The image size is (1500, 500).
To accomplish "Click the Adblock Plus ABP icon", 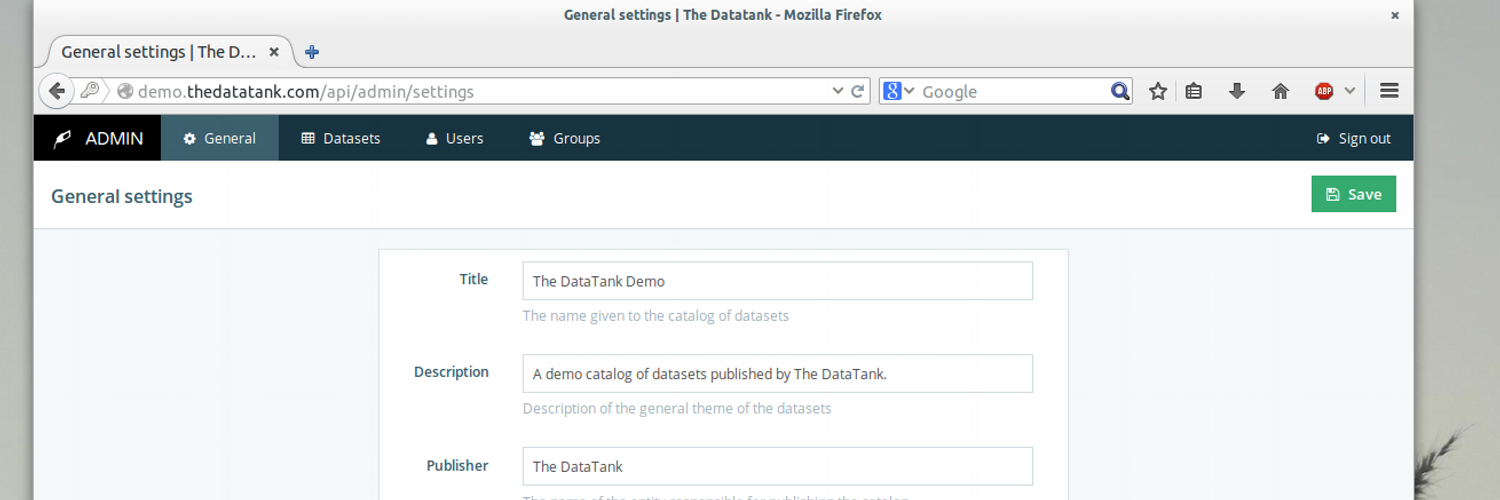I will click(x=1324, y=91).
